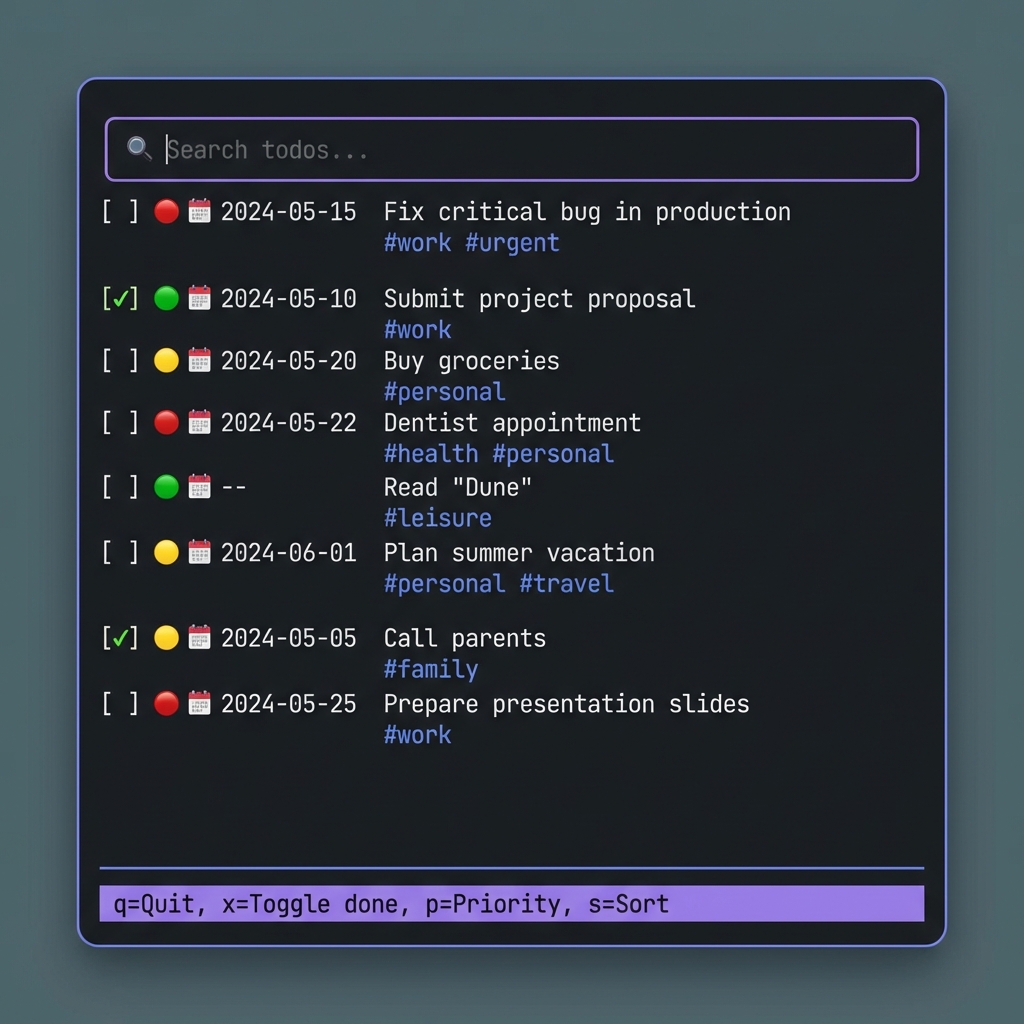
Task: Click #work tag under Submit project proposal
Action: click(417, 330)
